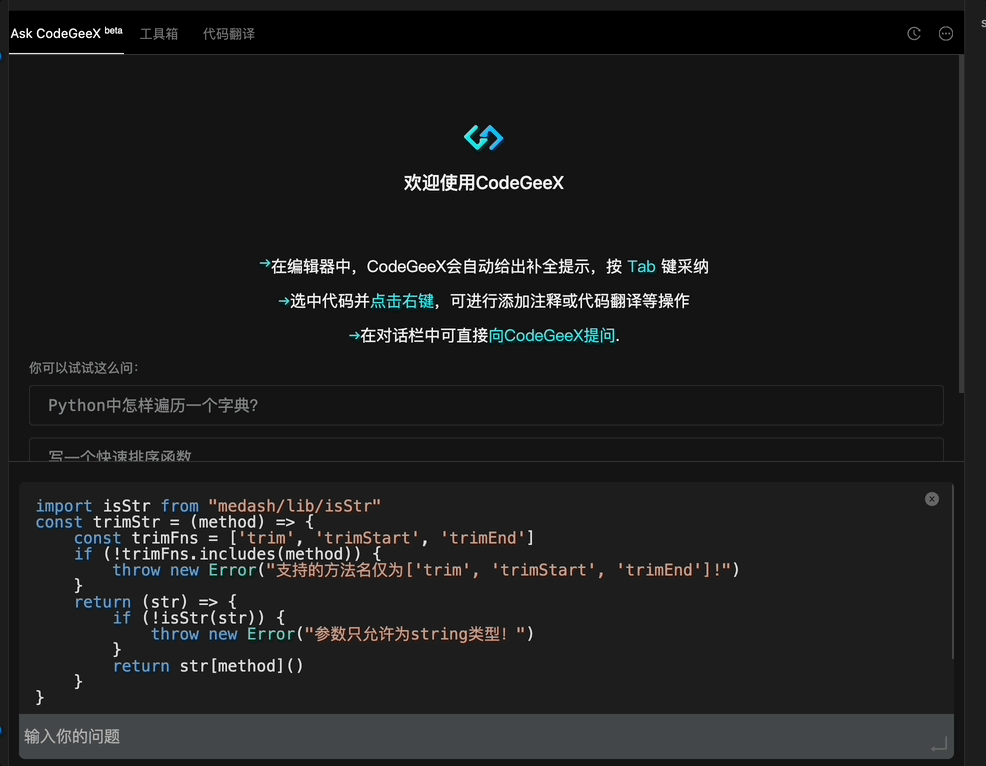This screenshot has width=986, height=766.
Task: Open chat history clock icon
Action: click(x=914, y=34)
